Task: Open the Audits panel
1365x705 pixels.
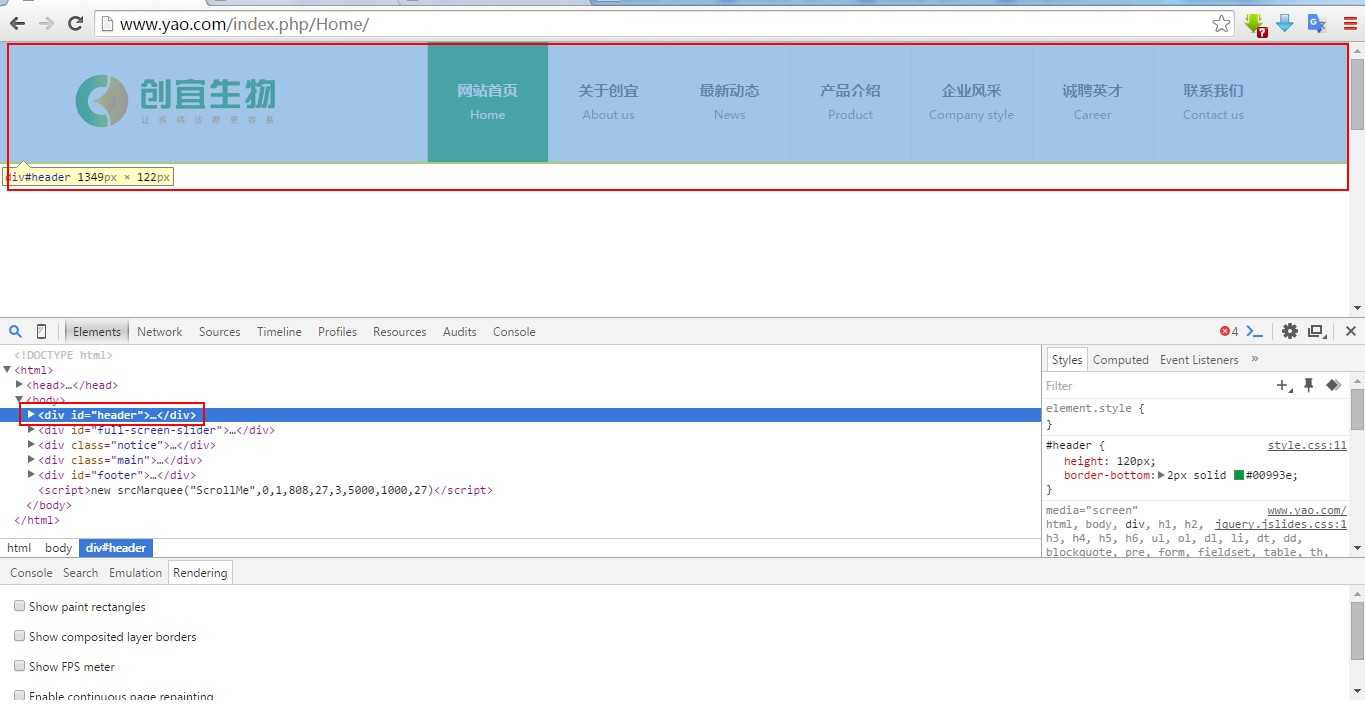Action: coord(460,332)
